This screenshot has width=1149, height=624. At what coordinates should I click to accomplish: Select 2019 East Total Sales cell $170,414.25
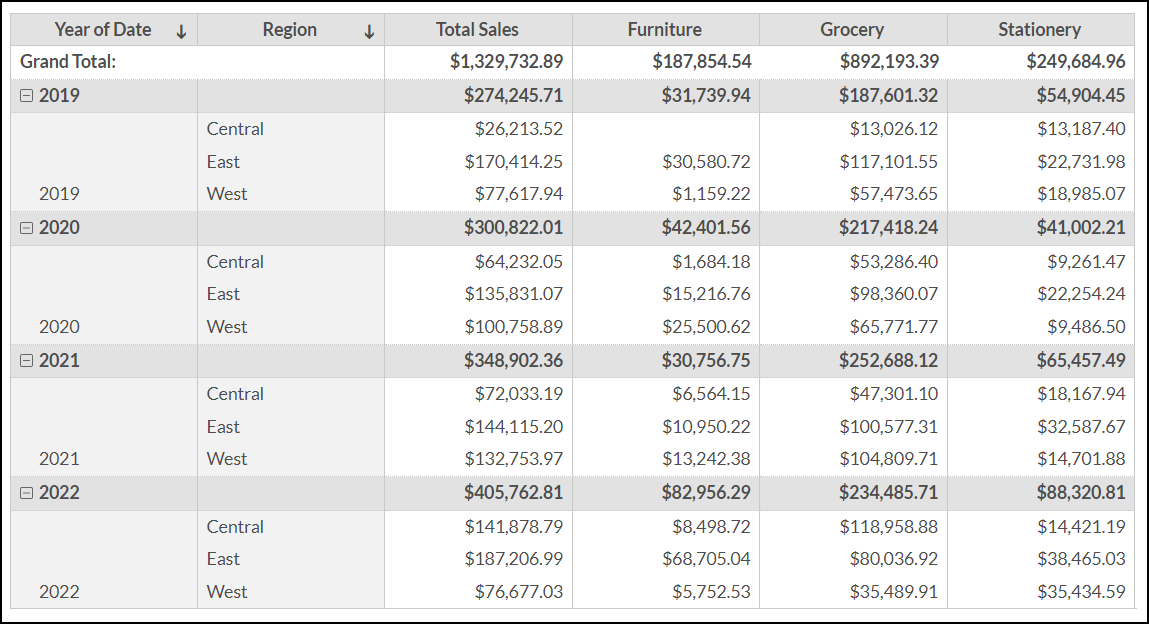click(x=513, y=162)
